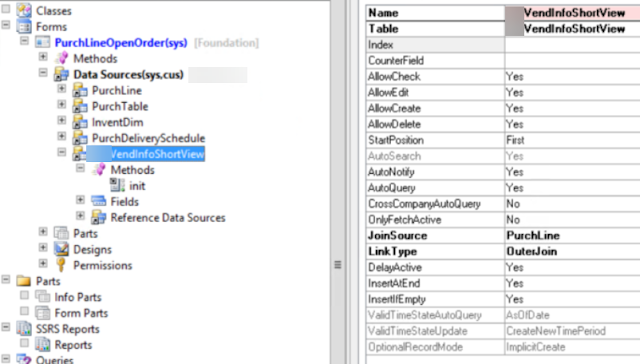Image resolution: width=640 pixels, height=364 pixels.
Task: Click the empty CounterField property value
Action: [572, 60]
